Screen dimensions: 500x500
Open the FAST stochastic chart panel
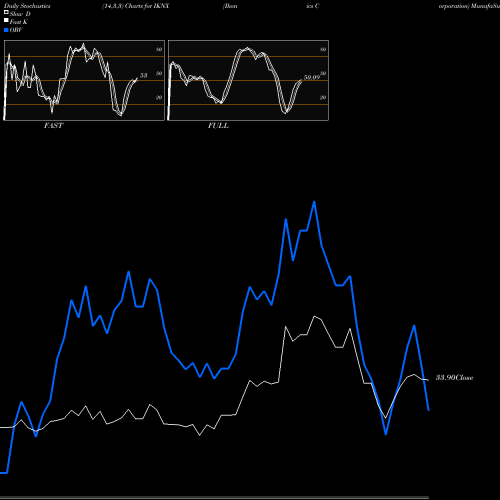pos(84,80)
